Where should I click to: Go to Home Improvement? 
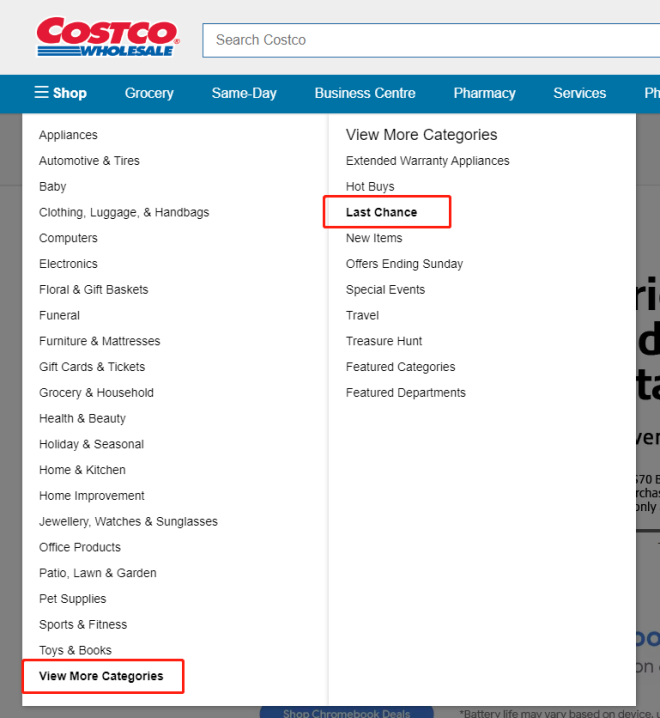[x=92, y=496]
